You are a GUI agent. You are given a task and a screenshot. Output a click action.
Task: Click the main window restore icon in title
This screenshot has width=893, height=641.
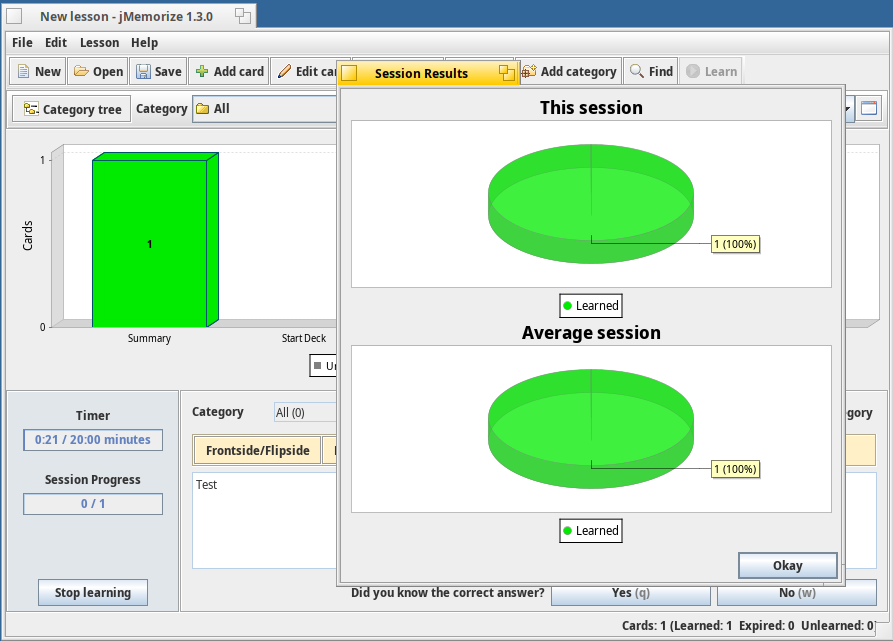pos(243,16)
